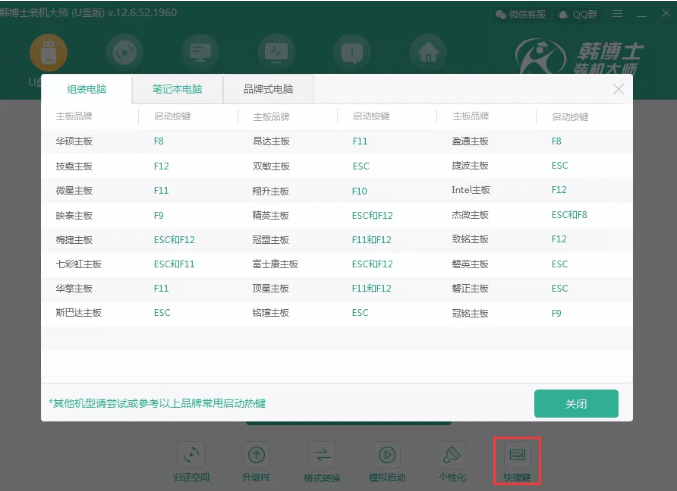Click the exclamation message icon in toolbar
Viewport: 677px width, 491px height.
(x=352, y=53)
